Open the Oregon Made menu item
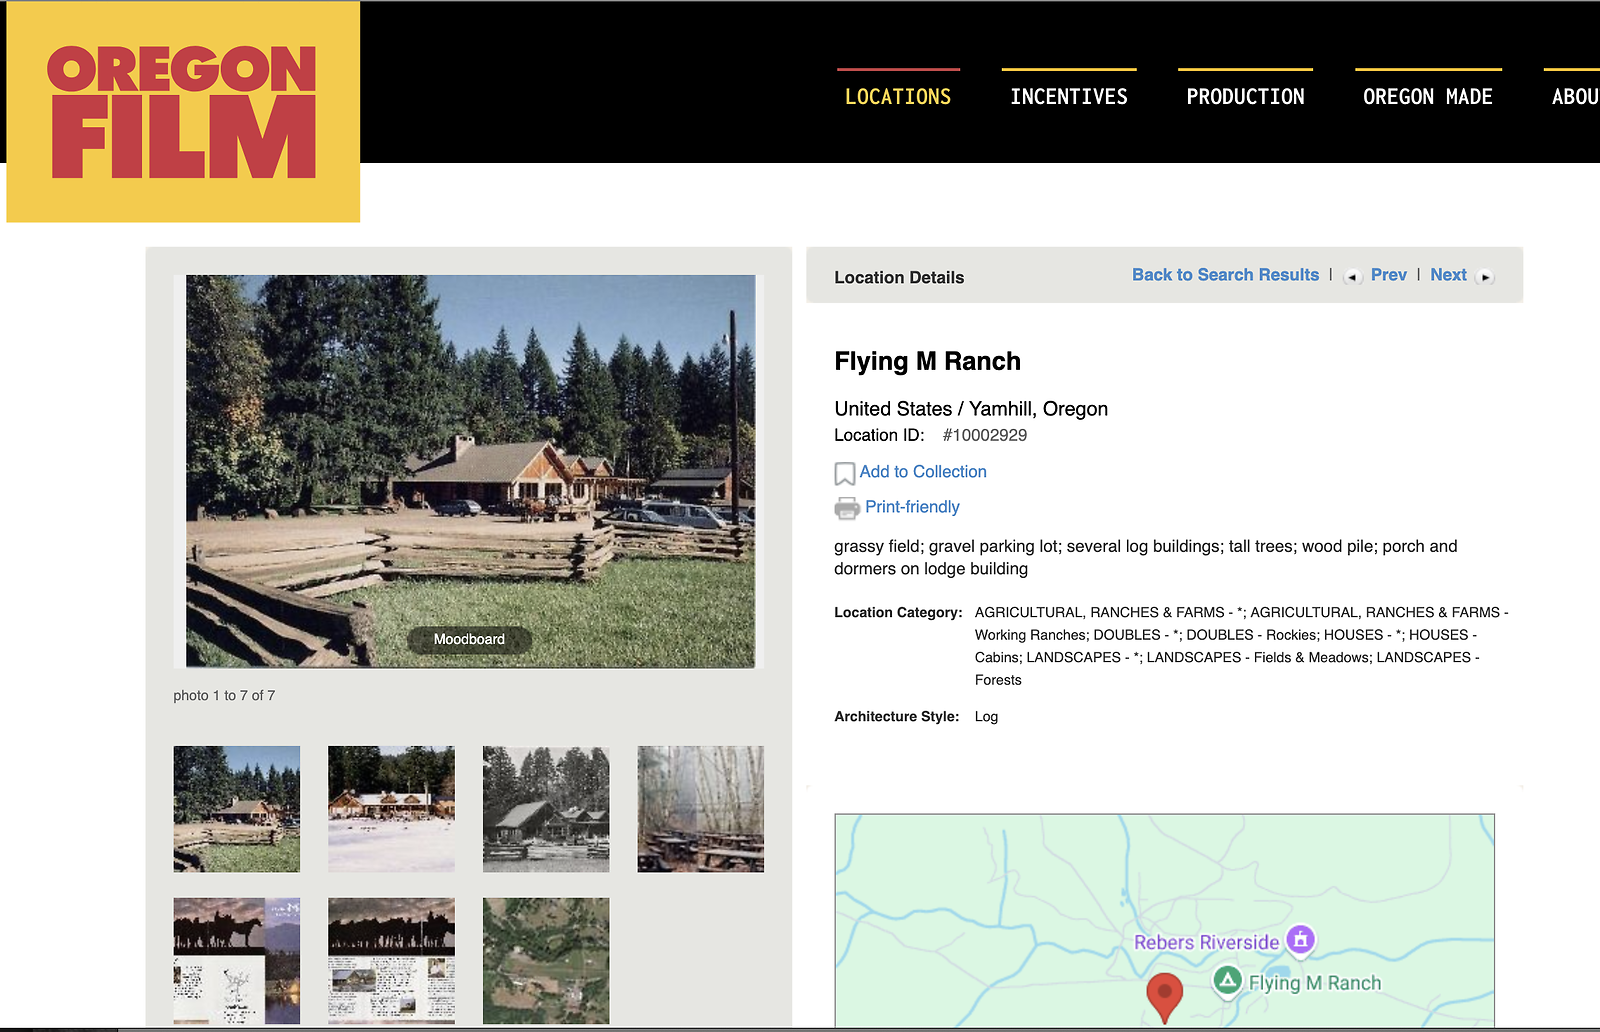Screen dimensions: 1600x1032 tap(1427, 97)
